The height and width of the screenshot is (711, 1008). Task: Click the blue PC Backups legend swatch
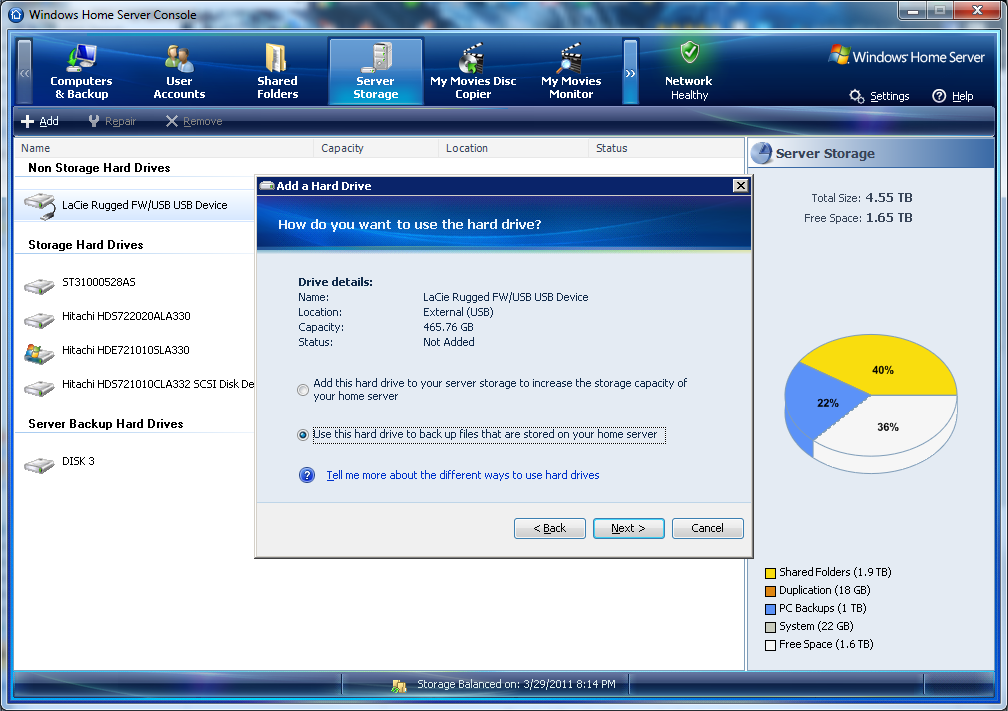tap(770, 609)
